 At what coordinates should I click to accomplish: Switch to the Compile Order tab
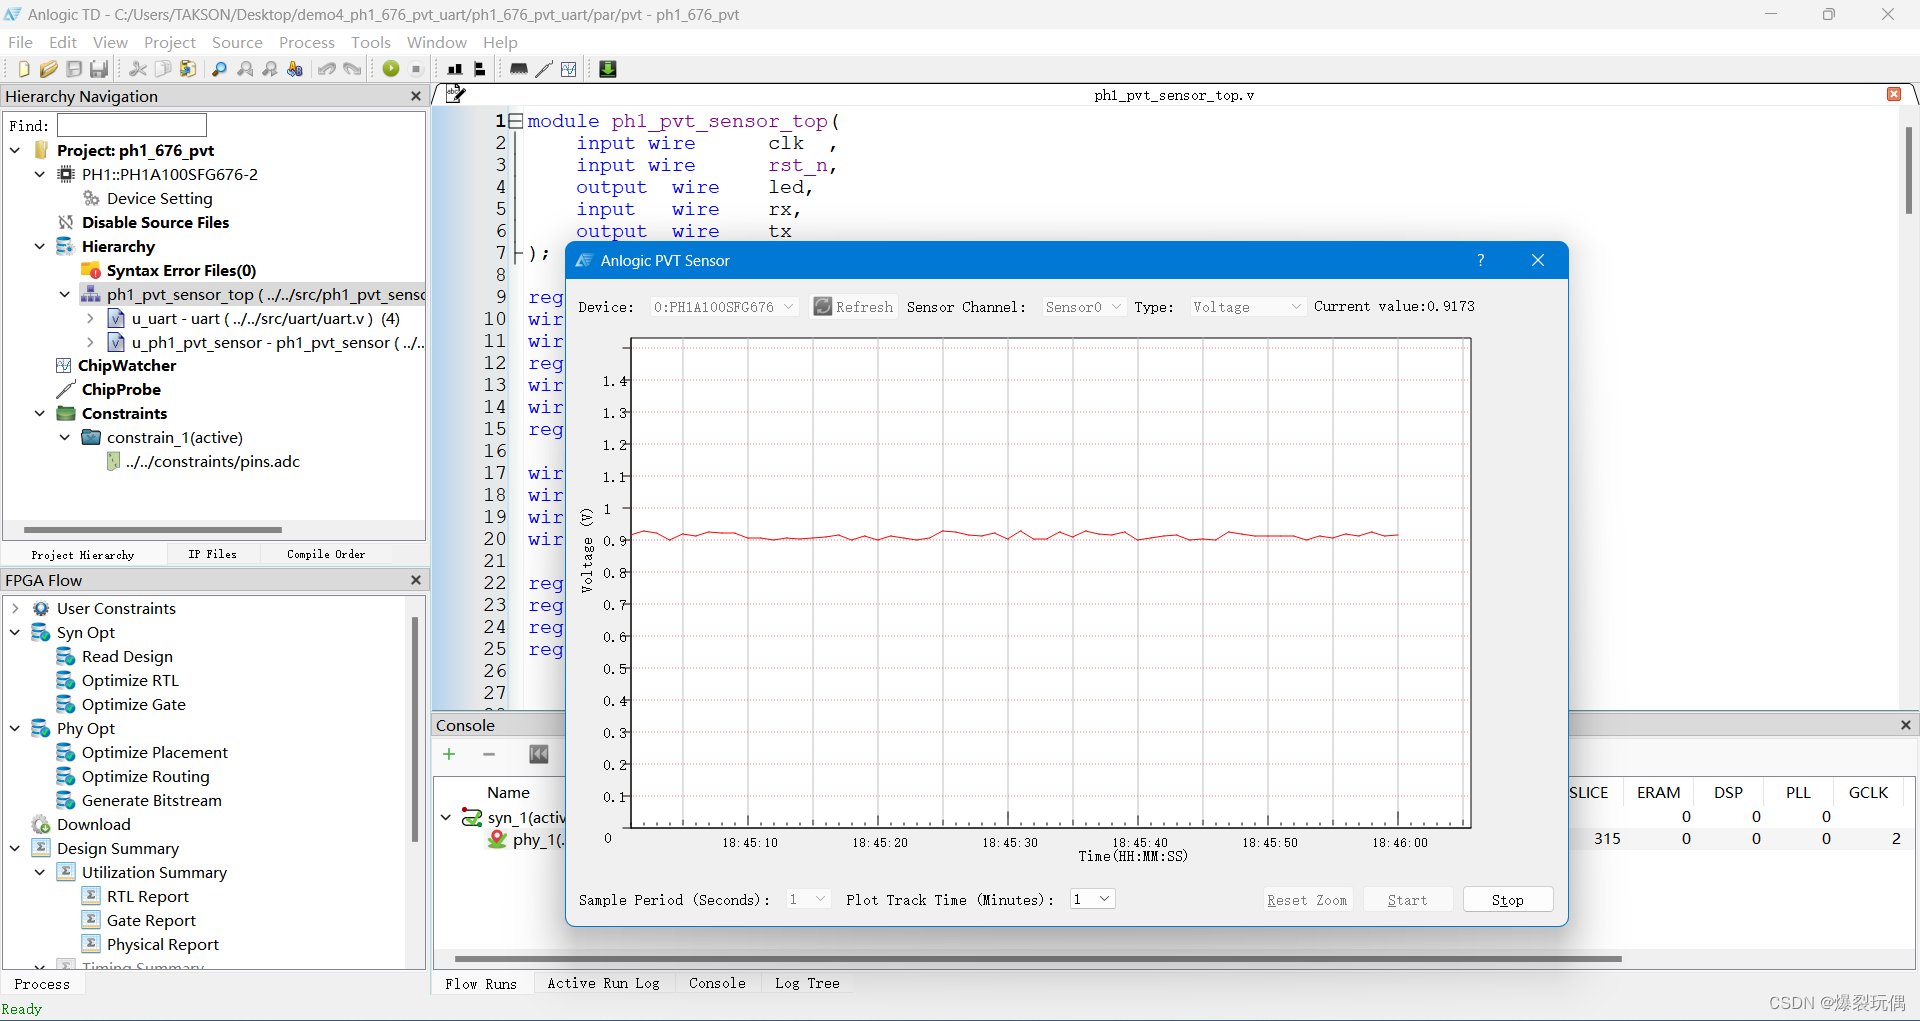coord(326,554)
